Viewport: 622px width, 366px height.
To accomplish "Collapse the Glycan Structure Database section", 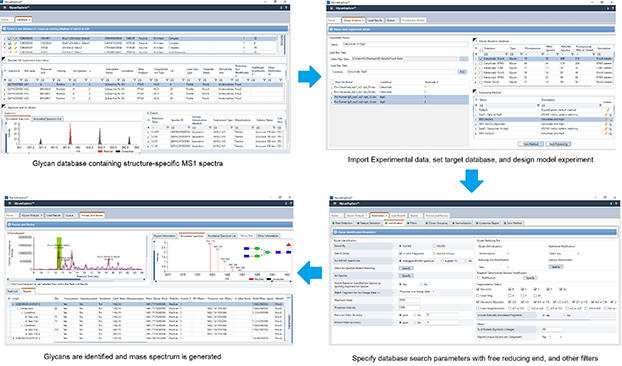I will coord(474,41).
